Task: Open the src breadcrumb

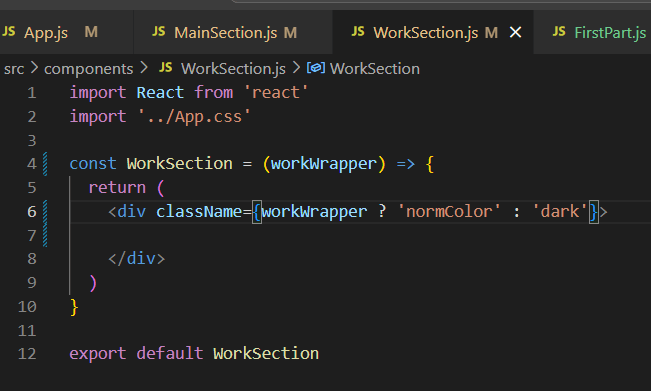Action: click(14, 69)
